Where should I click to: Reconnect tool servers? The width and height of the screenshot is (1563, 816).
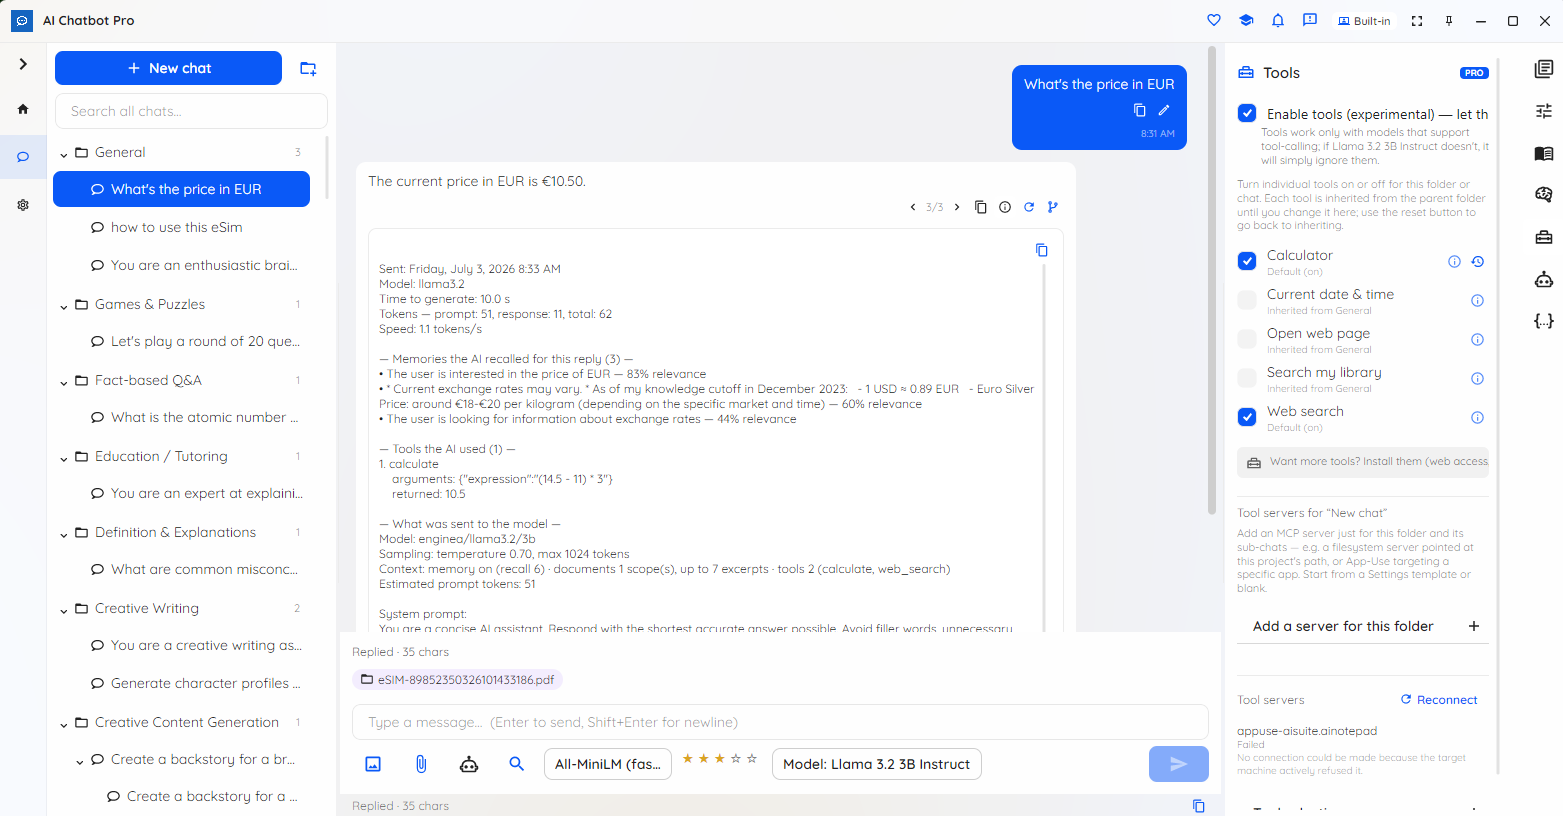pos(1439,700)
